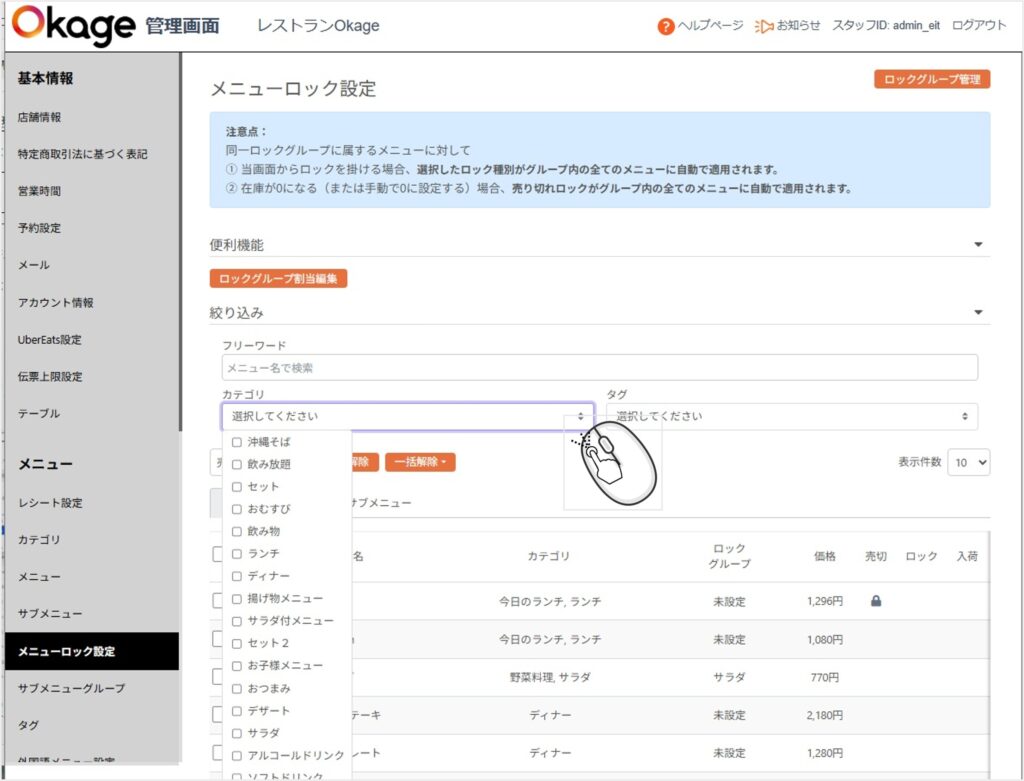Change the 表示件数 display count dropdown
This screenshot has width=1024, height=781.
(x=968, y=462)
